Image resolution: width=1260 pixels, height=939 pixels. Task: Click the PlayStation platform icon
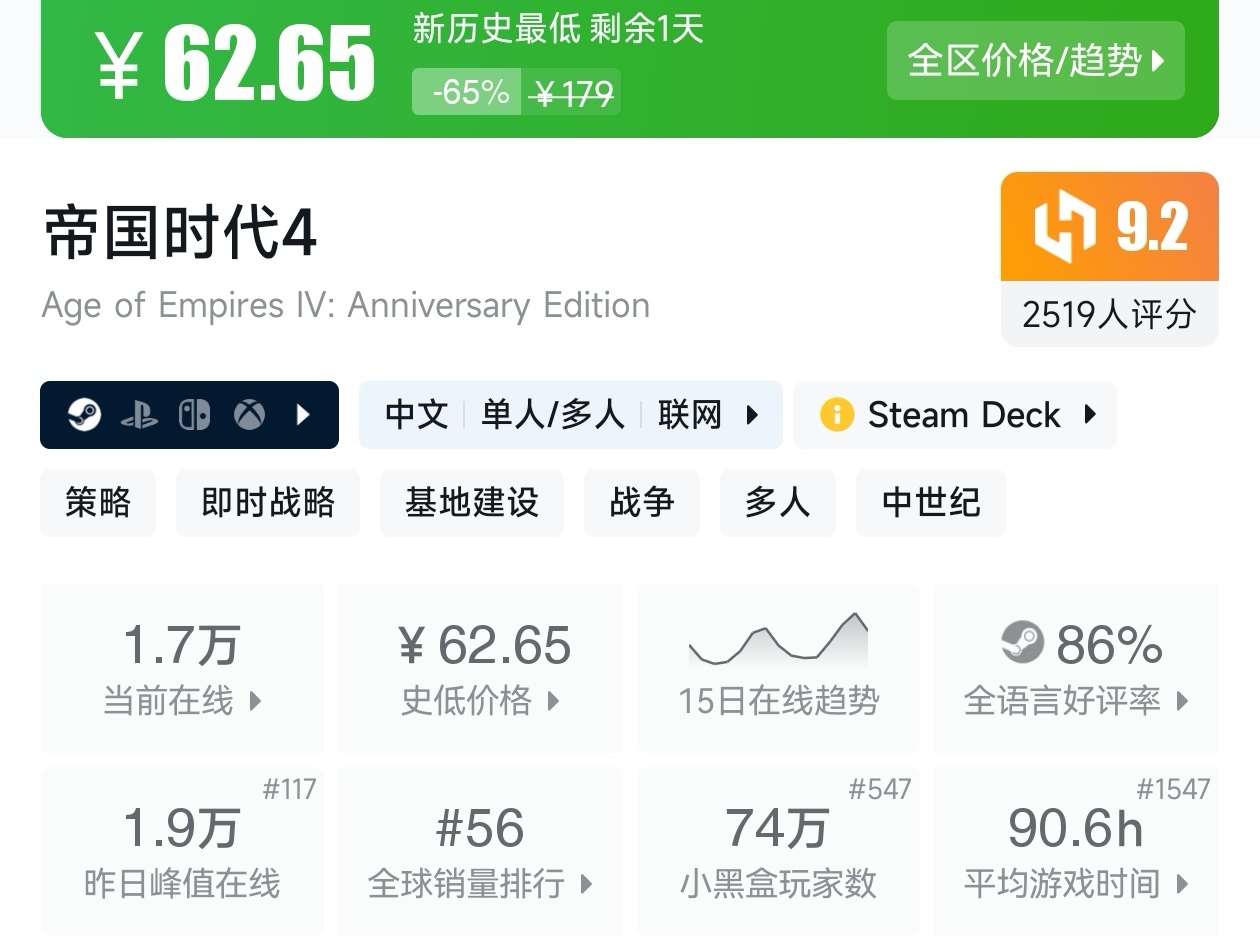coord(139,414)
